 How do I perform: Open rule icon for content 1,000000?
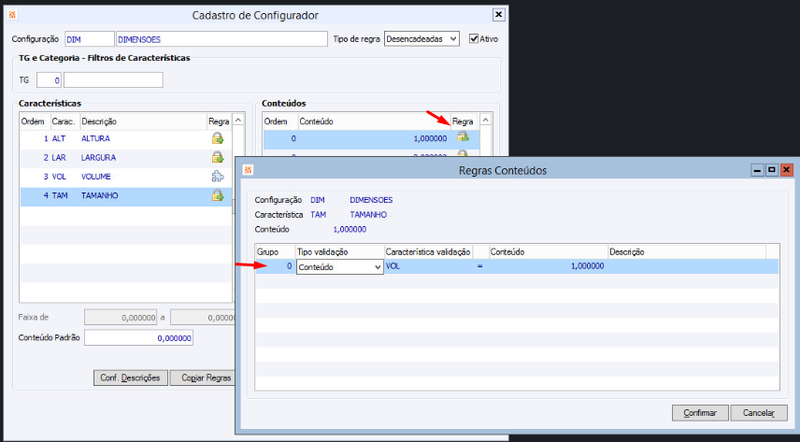(x=463, y=137)
